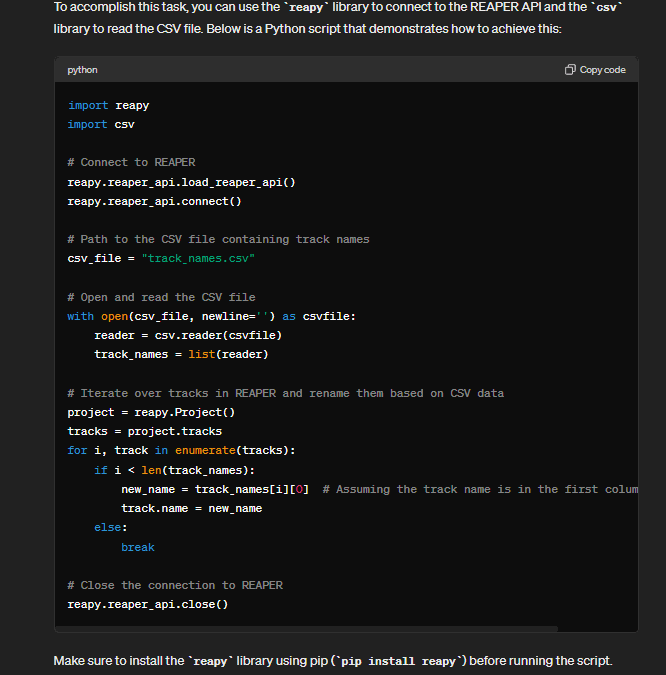Click the clipboard icon beside Copy code

point(570,70)
